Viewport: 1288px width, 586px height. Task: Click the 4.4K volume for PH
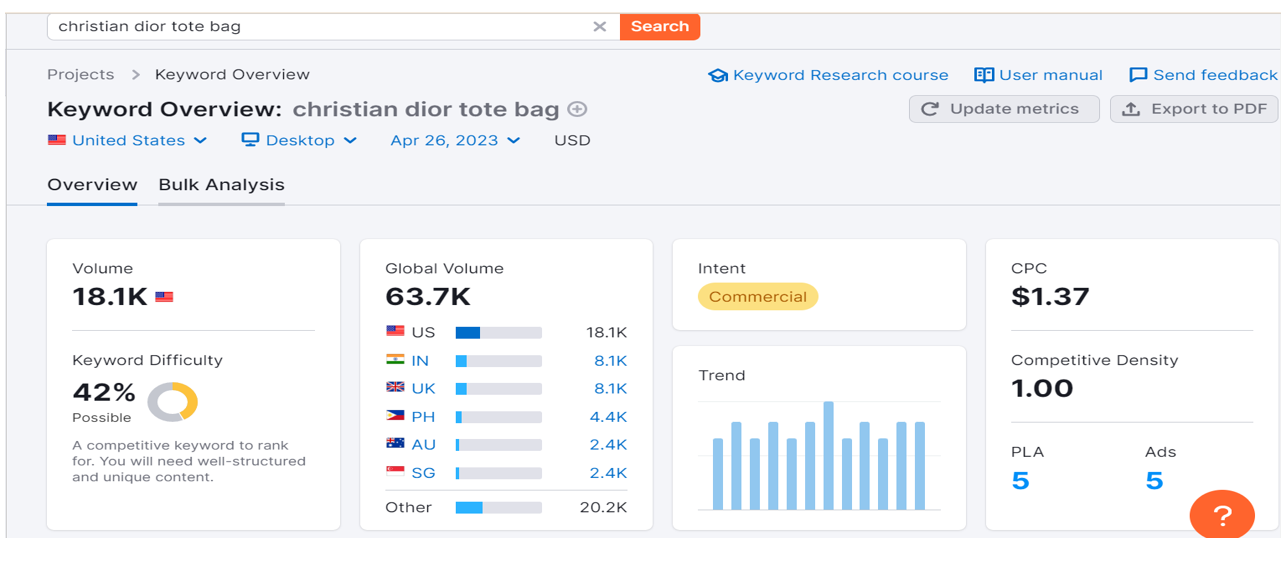coord(609,417)
